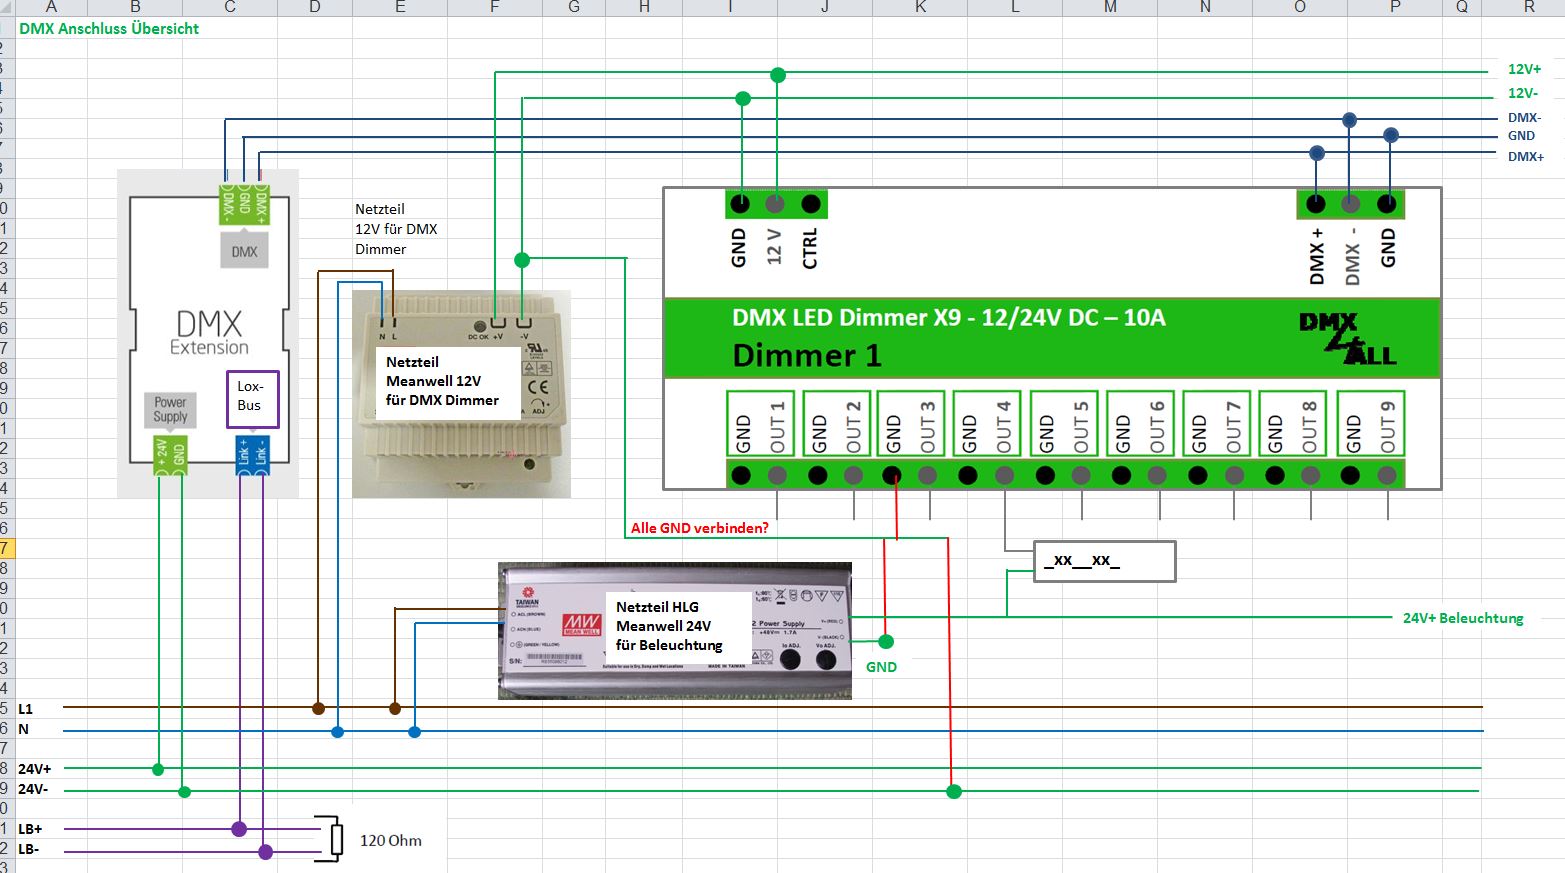Click the OUT 9 terminal label
This screenshot has height=873, width=1565.
1387,427
